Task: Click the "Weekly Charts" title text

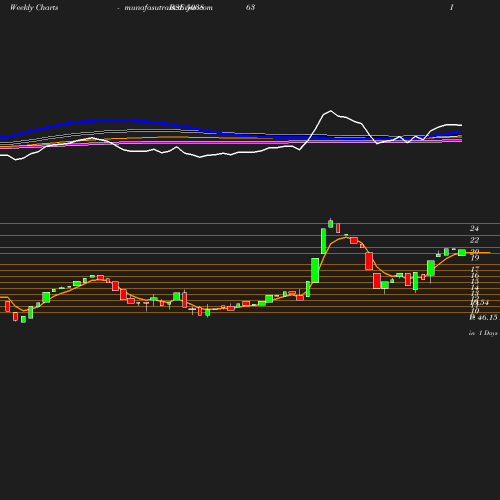Action: (34, 7)
